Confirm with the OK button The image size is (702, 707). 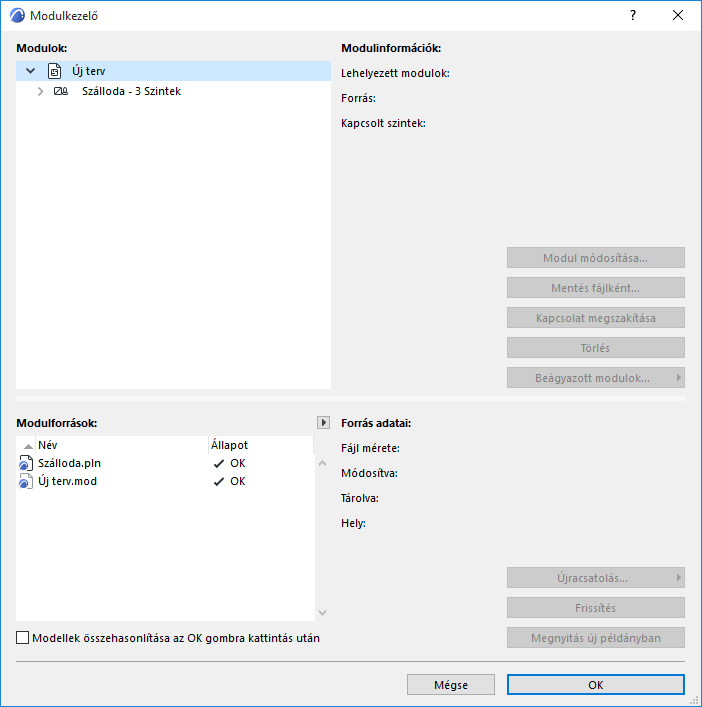pos(596,685)
